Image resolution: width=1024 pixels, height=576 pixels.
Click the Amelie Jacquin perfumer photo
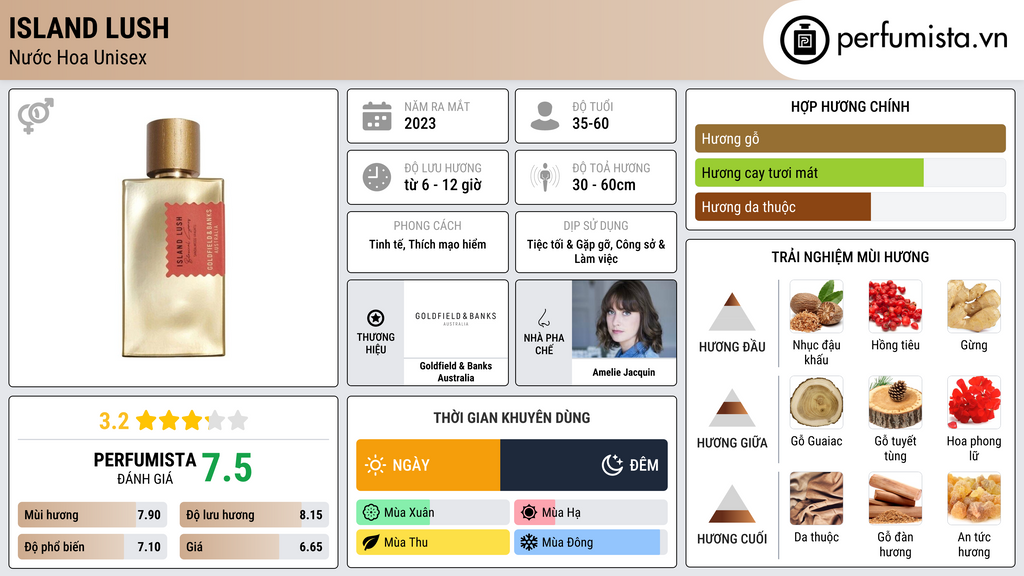click(624, 319)
